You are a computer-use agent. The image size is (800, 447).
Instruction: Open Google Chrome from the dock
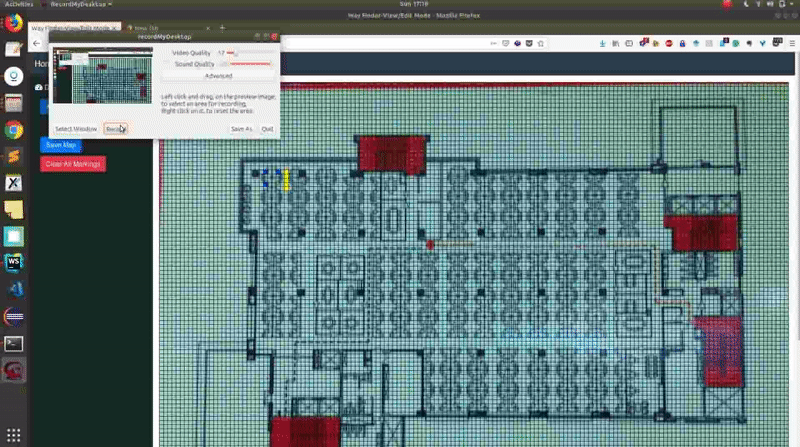click(14, 130)
